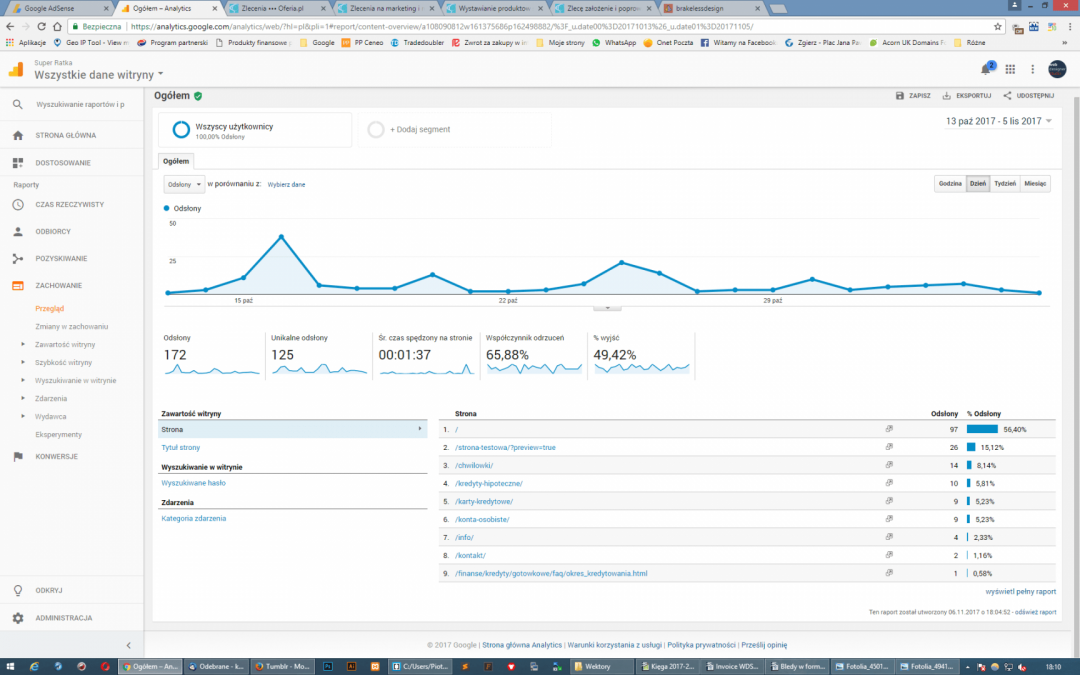Click the wyświetl pełny raport link

click(x=1020, y=591)
